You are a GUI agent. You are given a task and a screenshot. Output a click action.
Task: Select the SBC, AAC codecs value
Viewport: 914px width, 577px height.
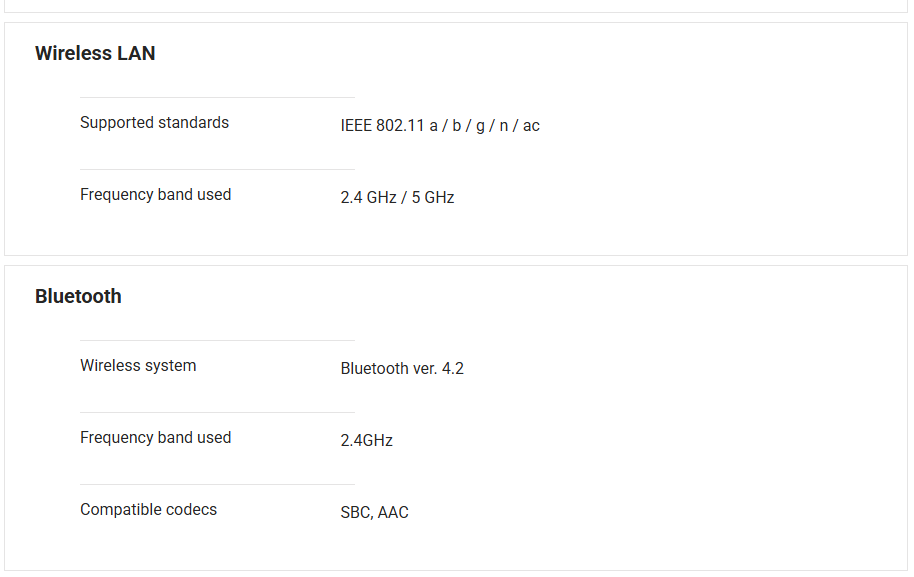coord(374,513)
